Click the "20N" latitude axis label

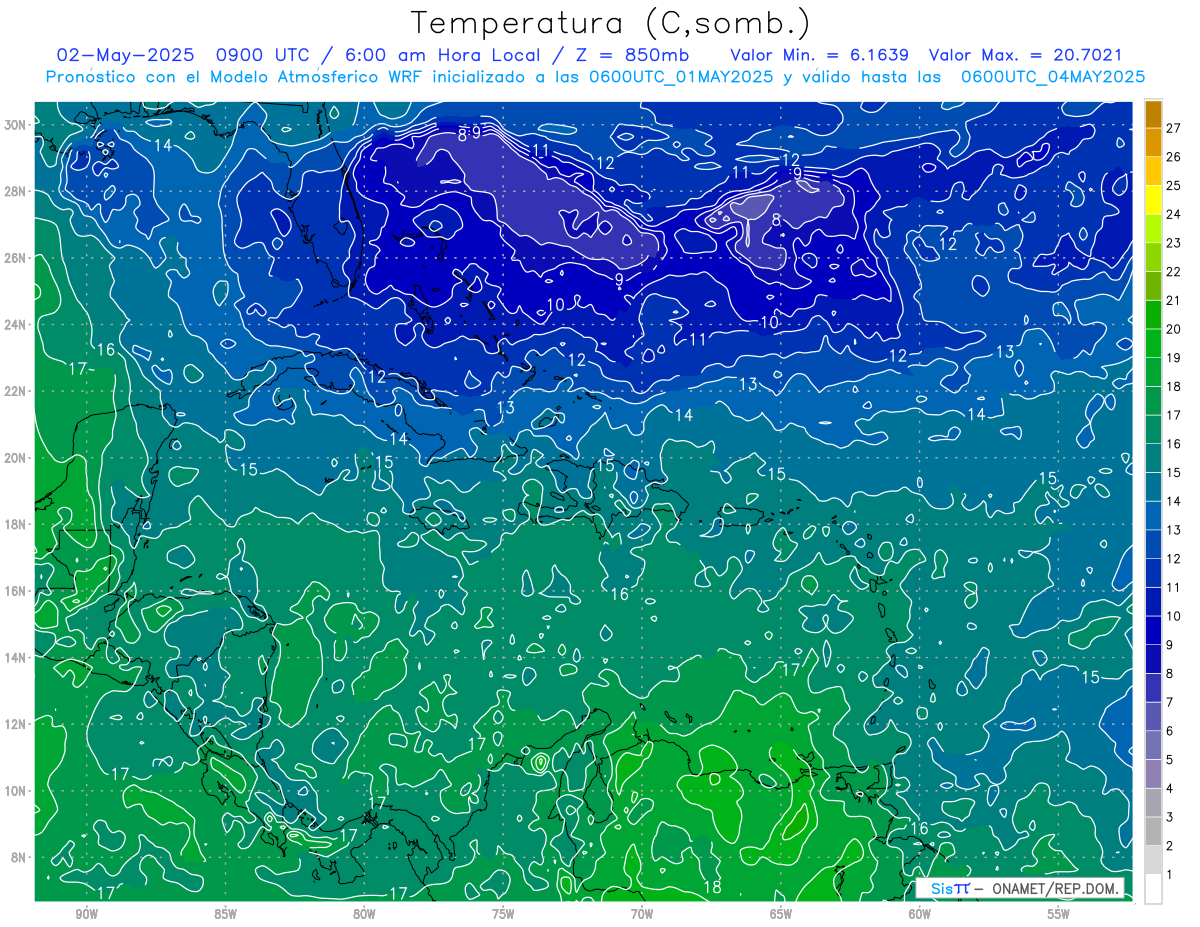17,457
